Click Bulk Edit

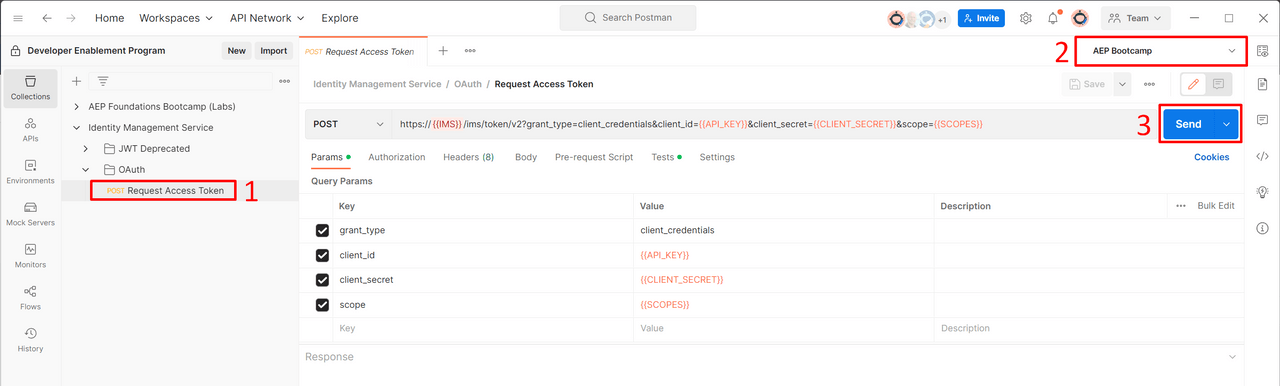pos(1216,205)
